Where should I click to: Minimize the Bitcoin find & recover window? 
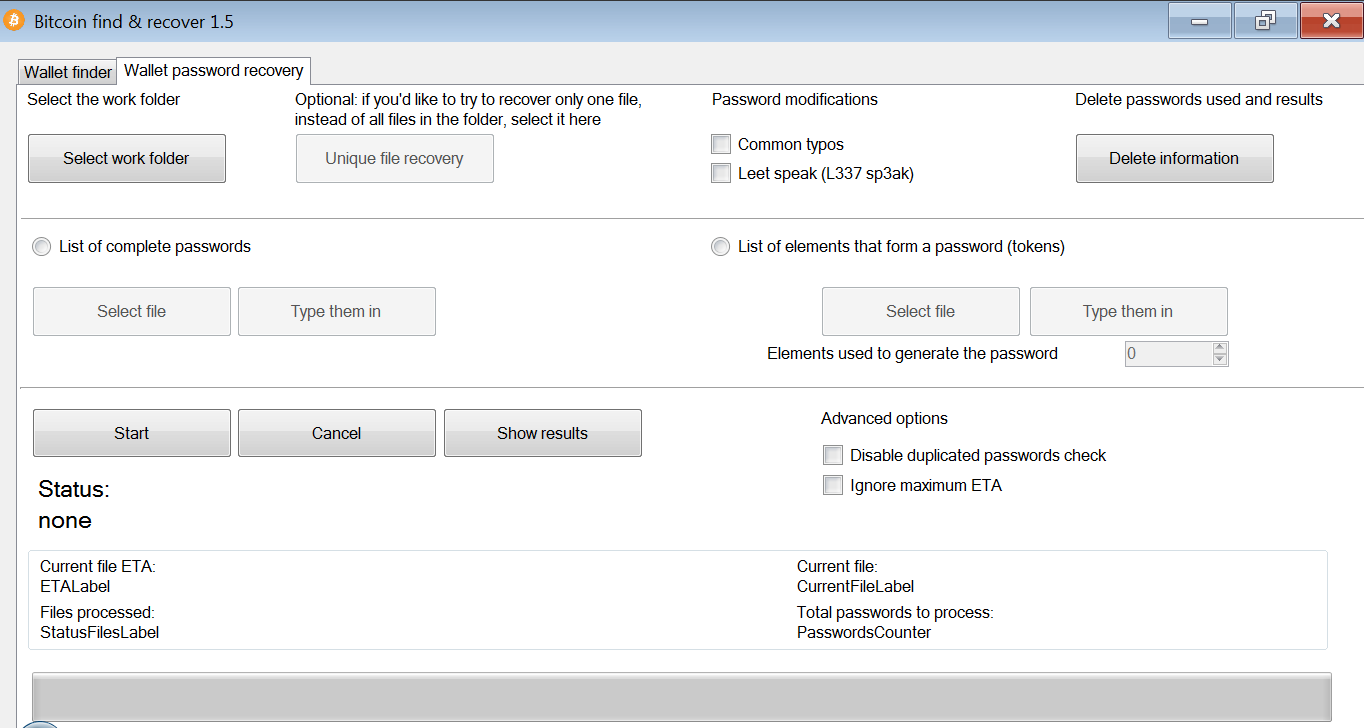coord(1199,21)
